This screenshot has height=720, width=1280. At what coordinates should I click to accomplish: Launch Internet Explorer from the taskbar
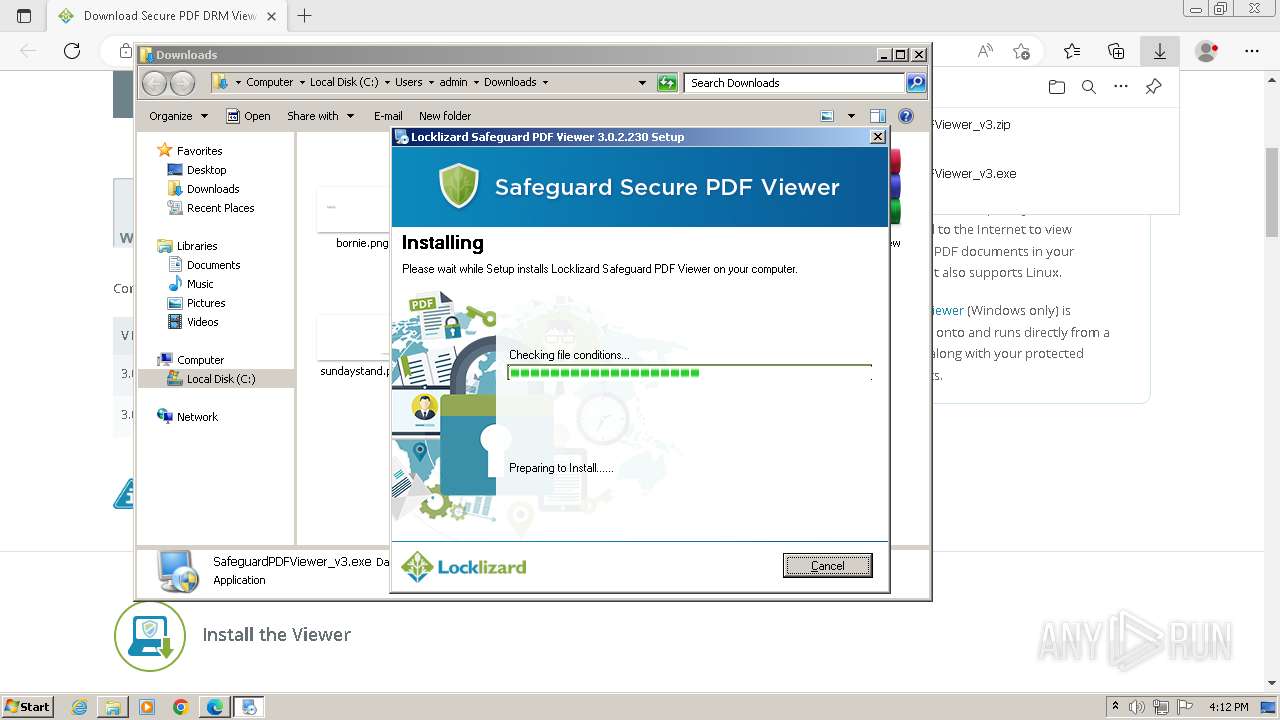tap(80, 707)
